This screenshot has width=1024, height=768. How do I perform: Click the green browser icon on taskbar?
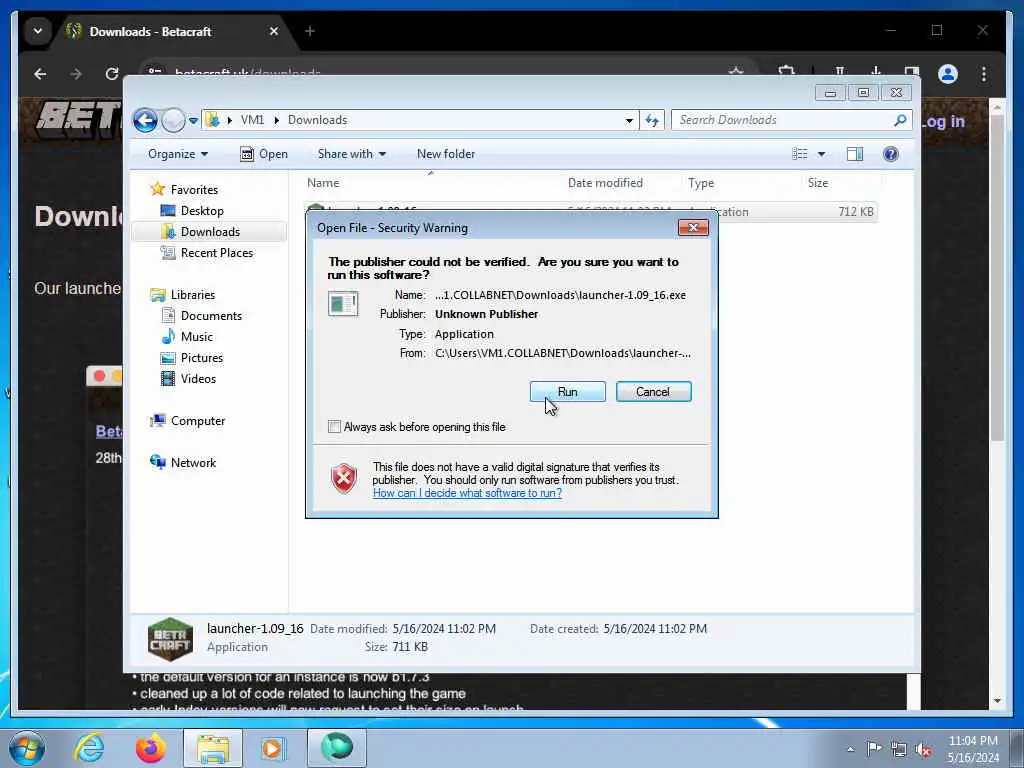coord(337,748)
